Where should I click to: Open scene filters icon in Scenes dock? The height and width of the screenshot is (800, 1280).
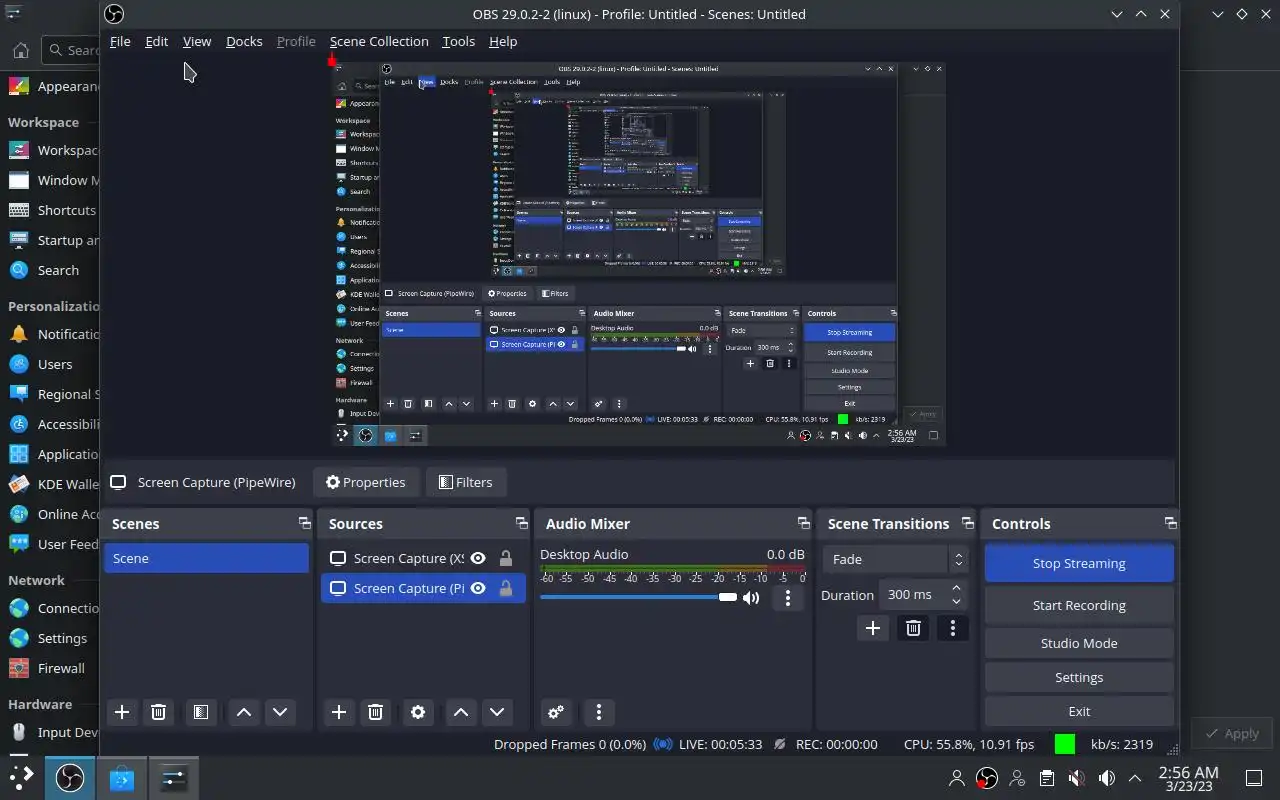point(200,712)
